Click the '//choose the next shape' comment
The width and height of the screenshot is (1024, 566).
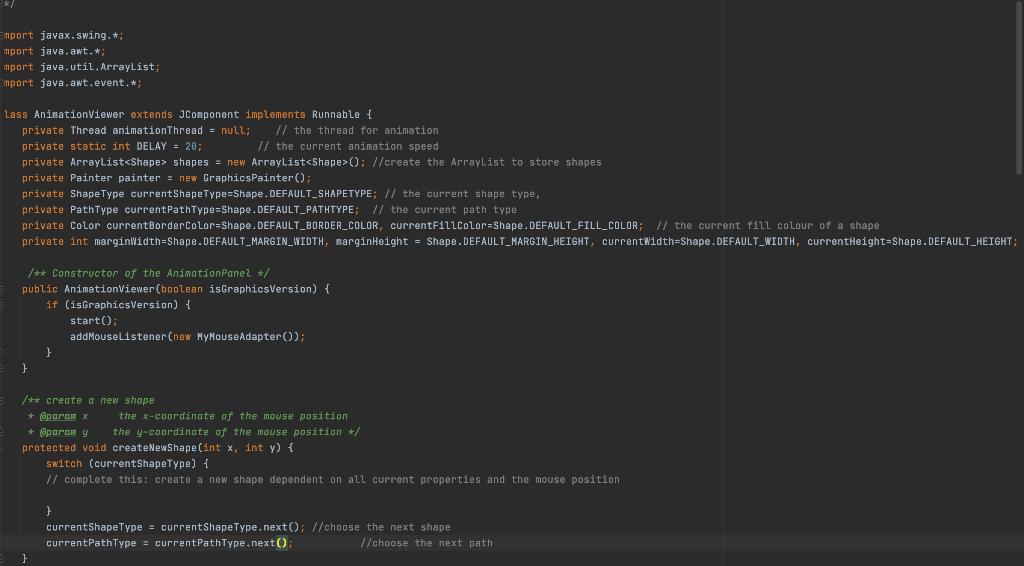[381, 527]
